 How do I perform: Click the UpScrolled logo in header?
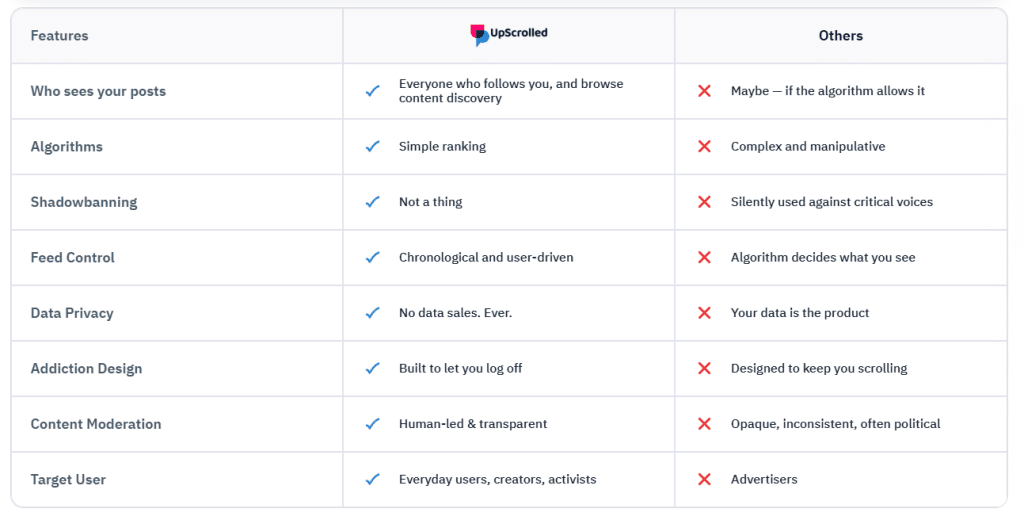pyautogui.click(x=509, y=35)
